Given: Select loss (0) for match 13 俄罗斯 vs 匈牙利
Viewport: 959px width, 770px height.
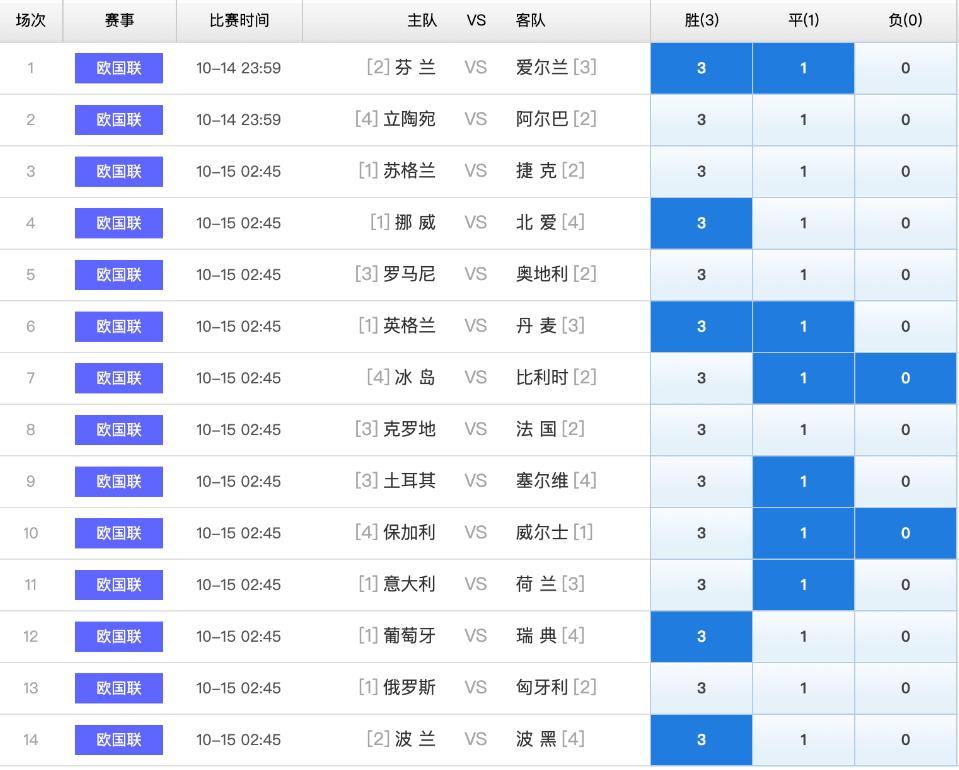Looking at the screenshot, I should click(905, 688).
